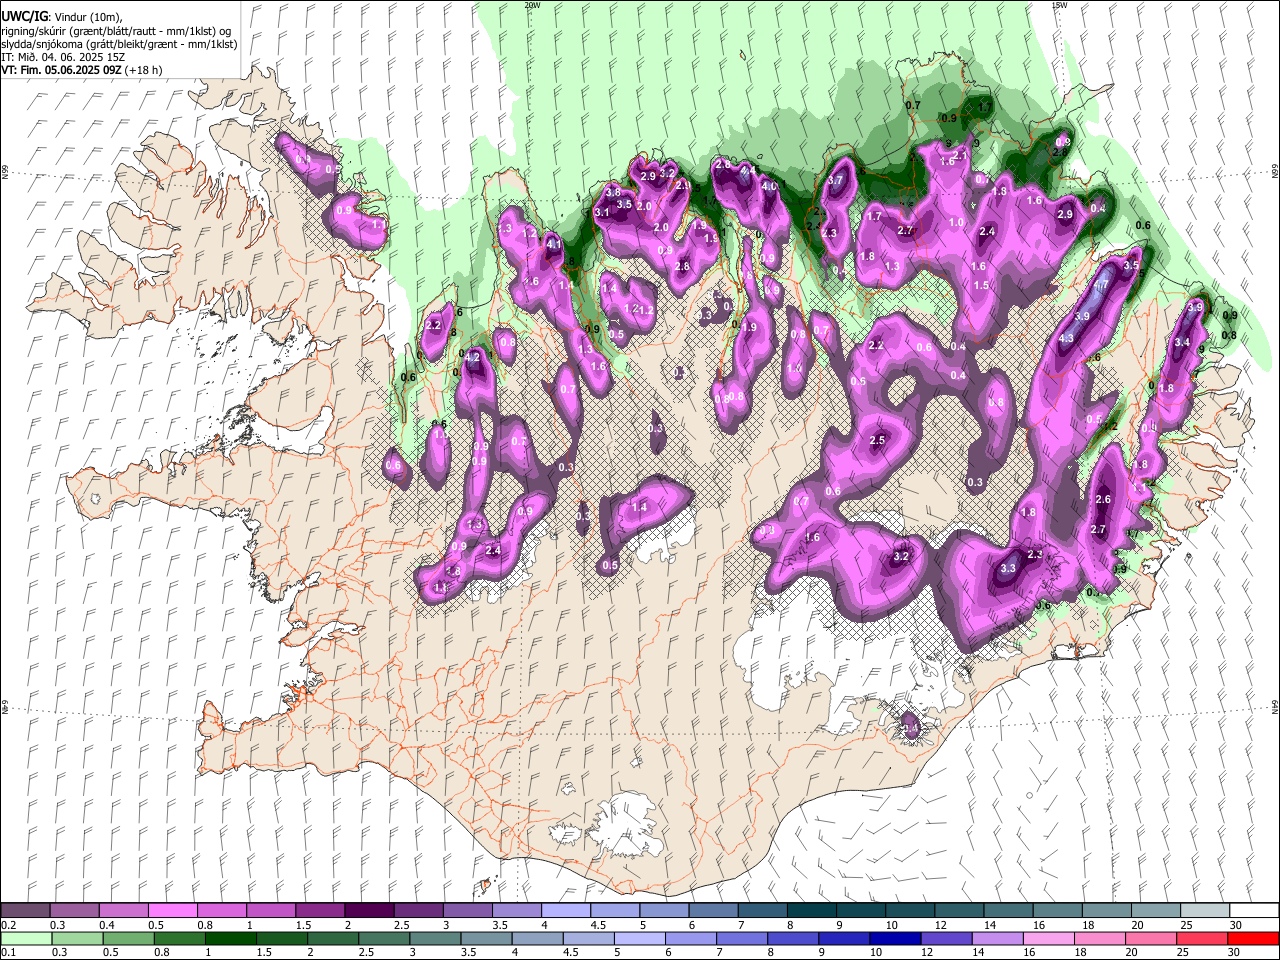
Task: Click the 'slydda/snjókoma (grátt/bleikt/grænt - mm/1klst)' line
Action: click(119, 44)
